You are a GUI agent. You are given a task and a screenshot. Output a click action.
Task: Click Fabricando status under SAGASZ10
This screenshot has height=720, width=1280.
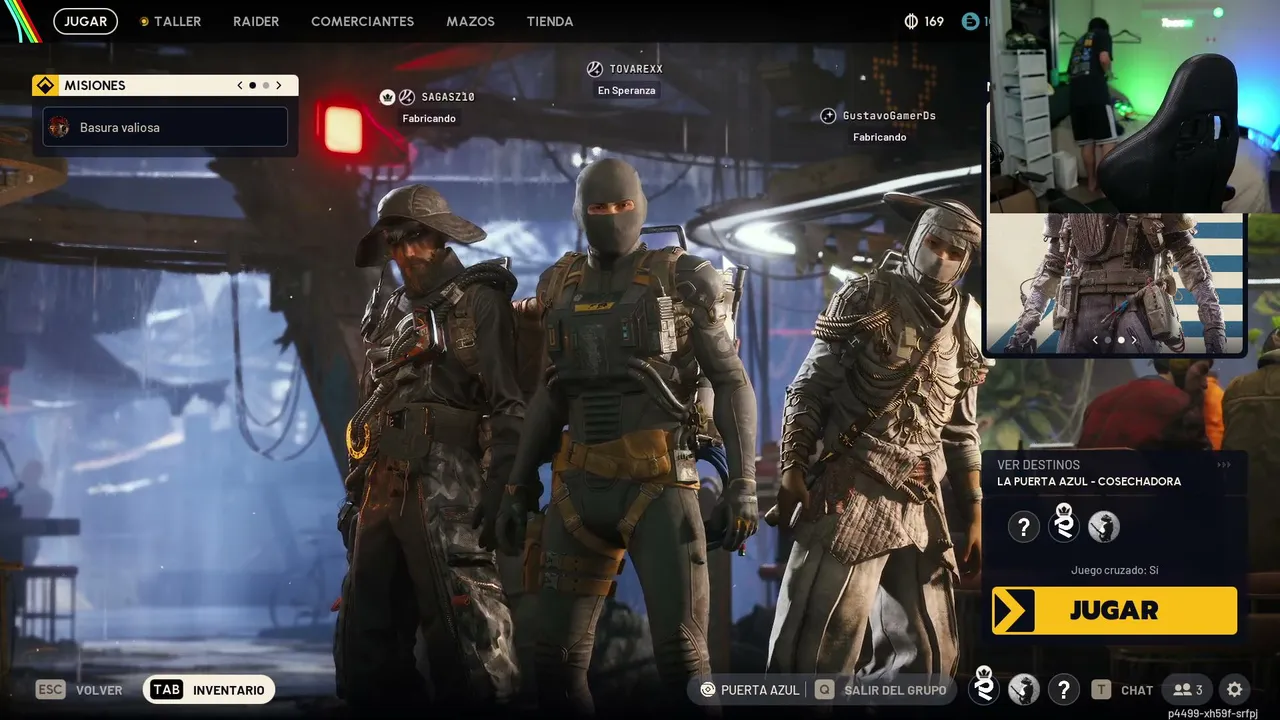click(429, 118)
